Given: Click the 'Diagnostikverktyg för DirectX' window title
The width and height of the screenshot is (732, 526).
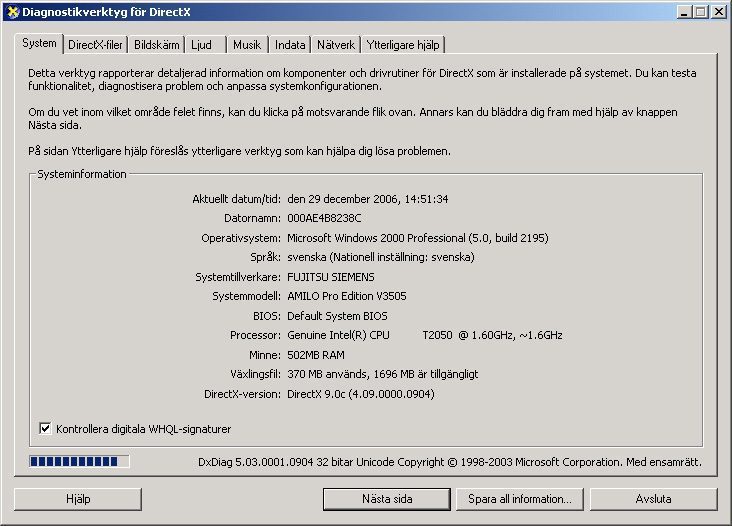Looking at the screenshot, I should 106,12.
